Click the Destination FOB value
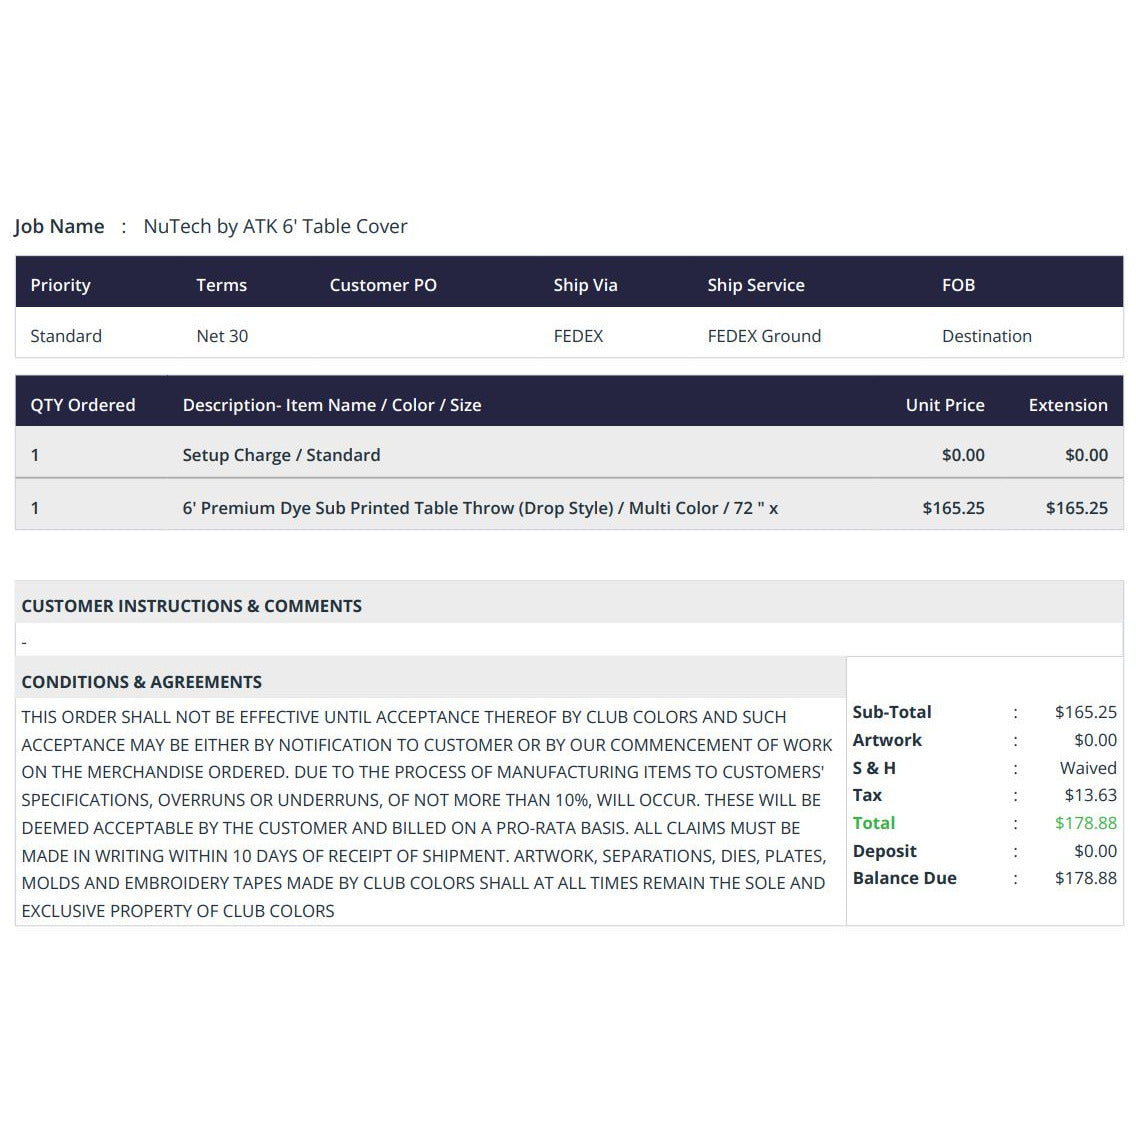Image resolution: width=1136 pixels, height=1136 pixels. pos(987,336)
